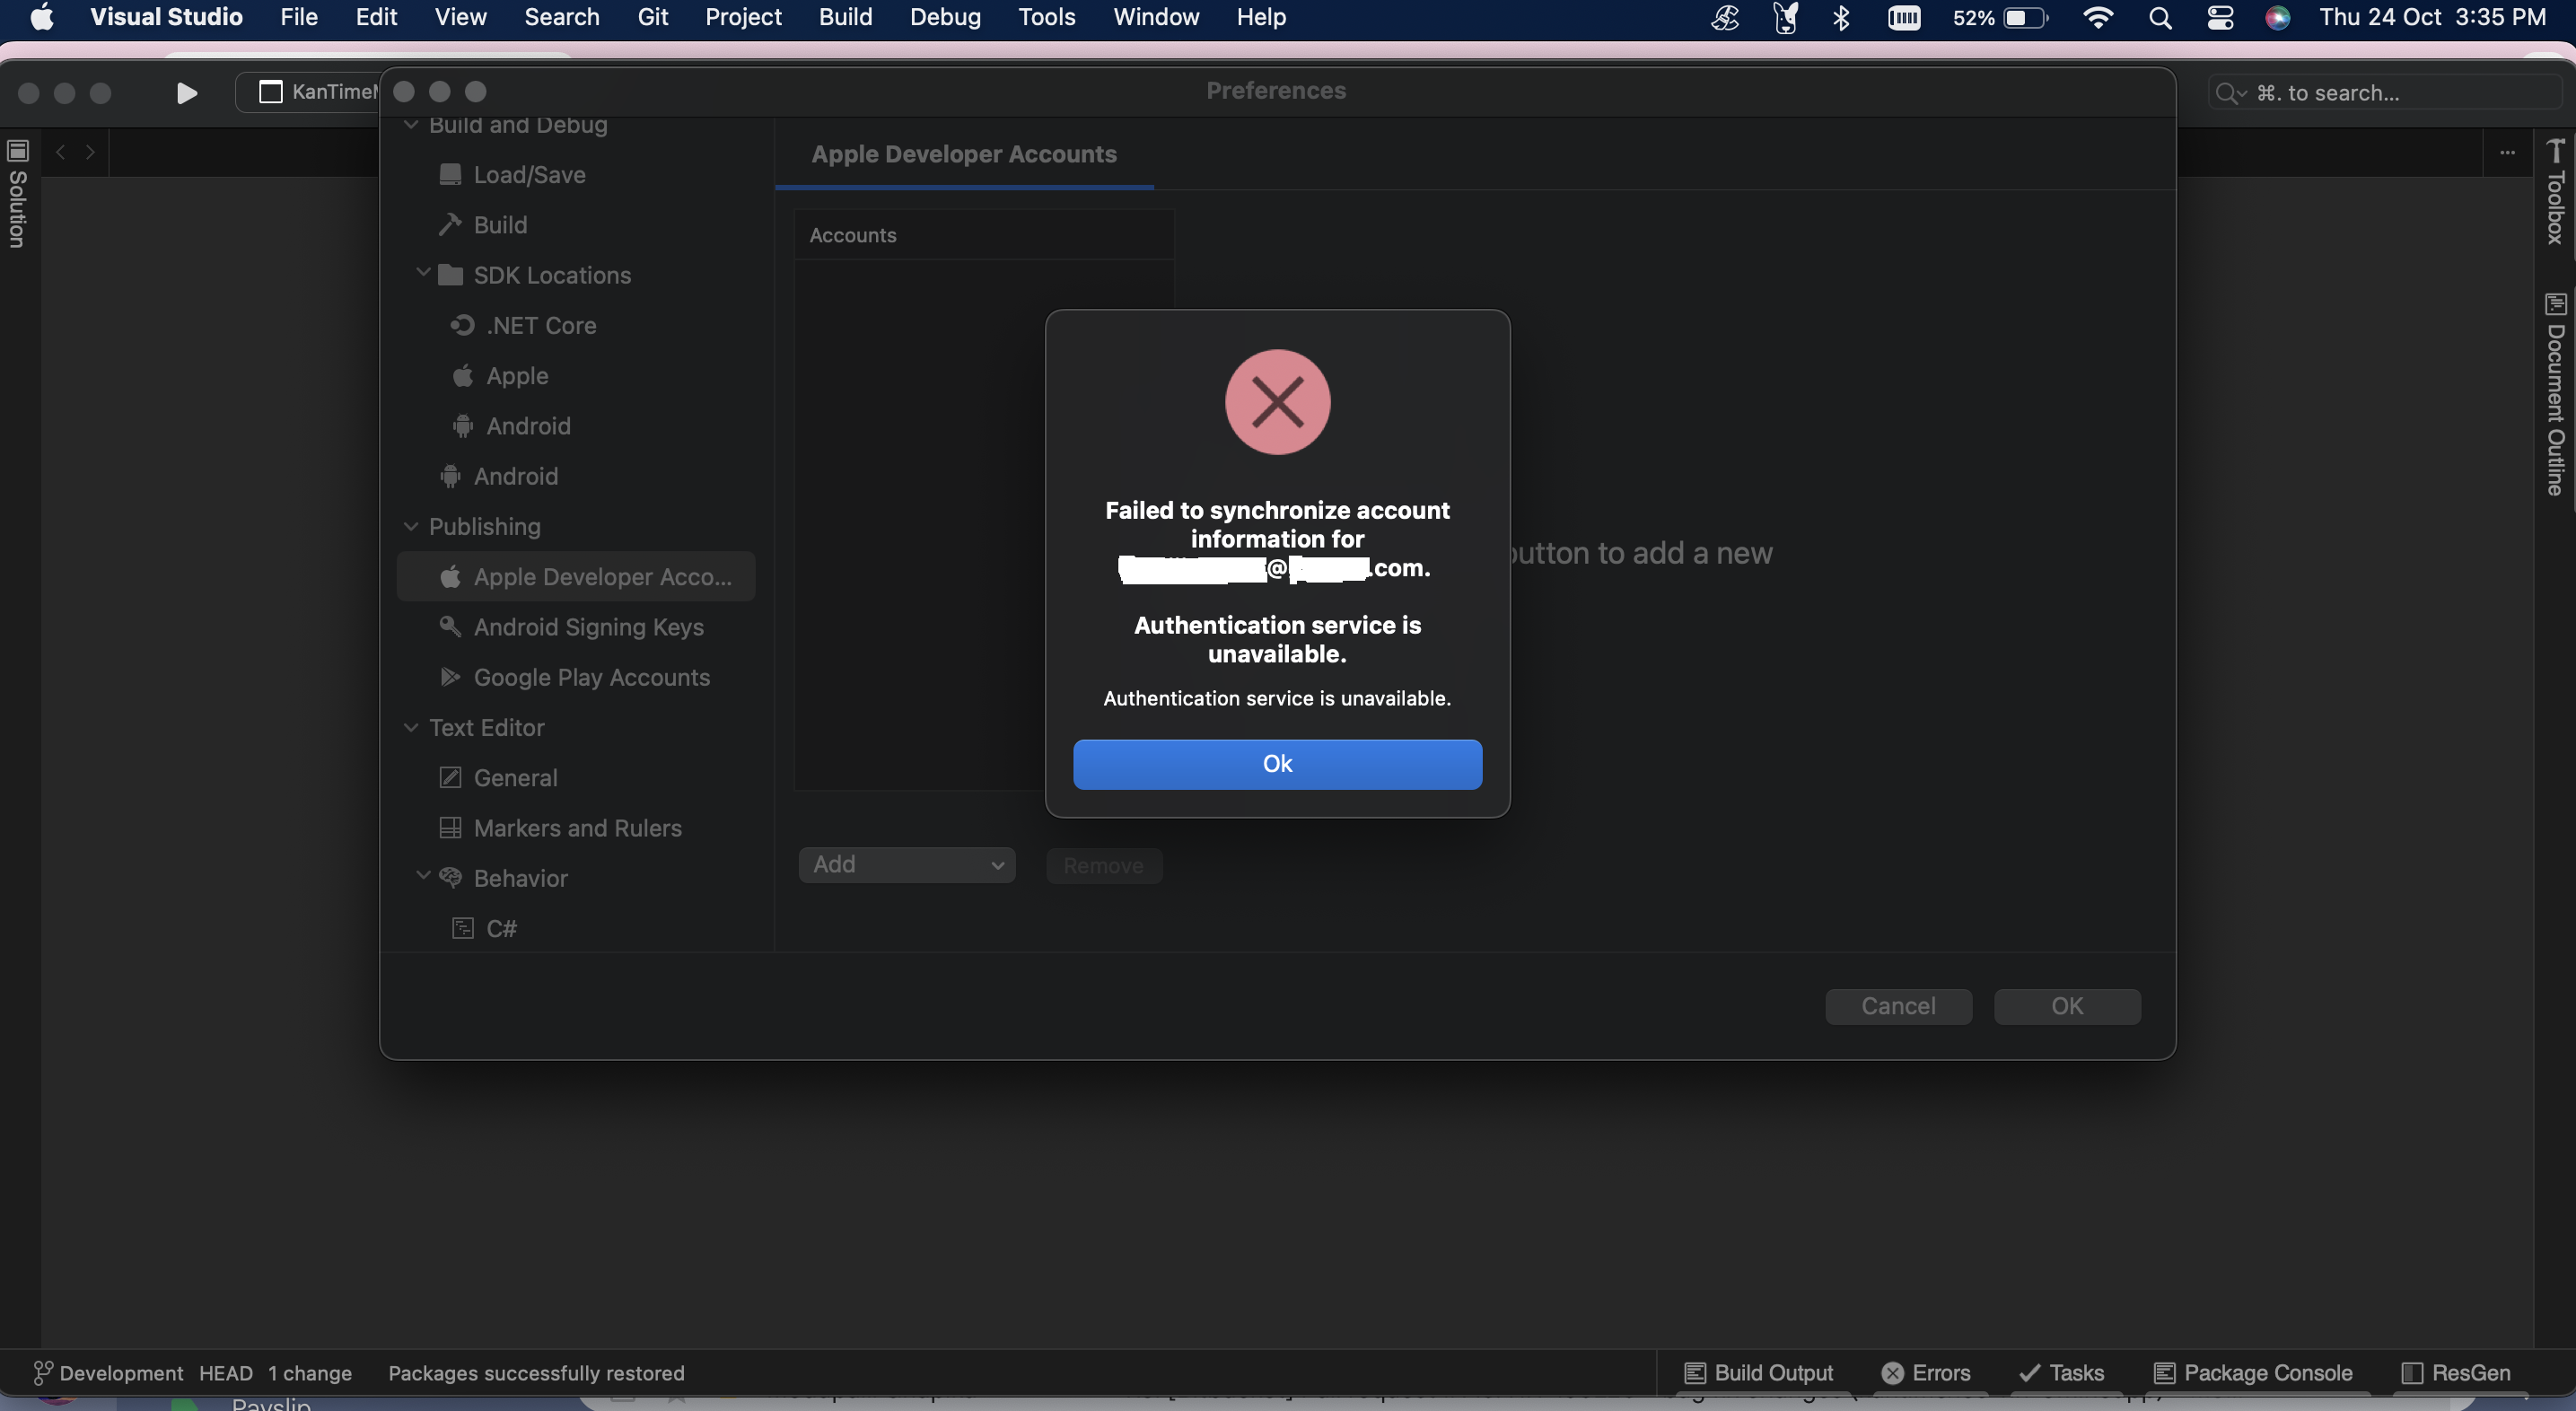The width and height of the screenshot is (2576, 1411).
Task: Click the HEAD status bar label
Action: (x=226, y=1373)
